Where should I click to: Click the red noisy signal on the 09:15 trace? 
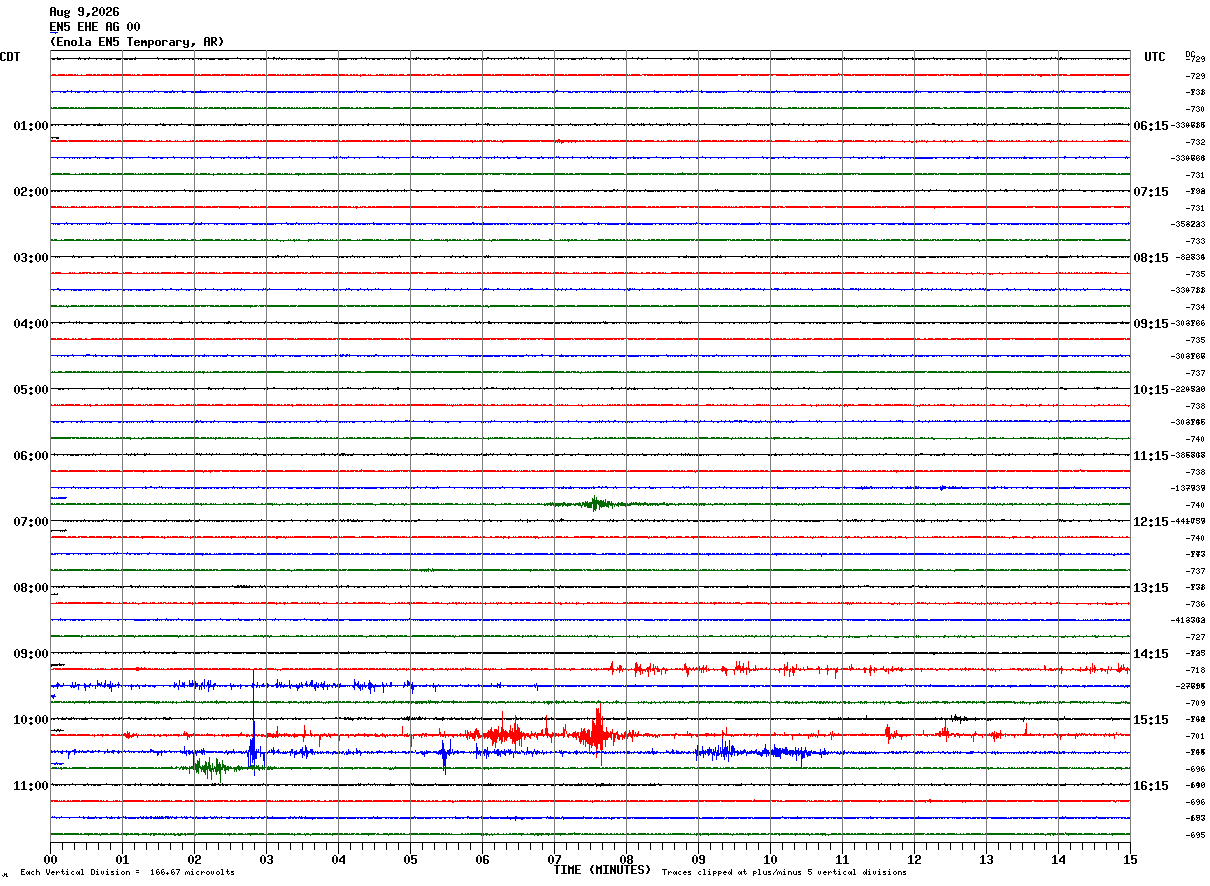pyautogui.click(x=868, y=669)
